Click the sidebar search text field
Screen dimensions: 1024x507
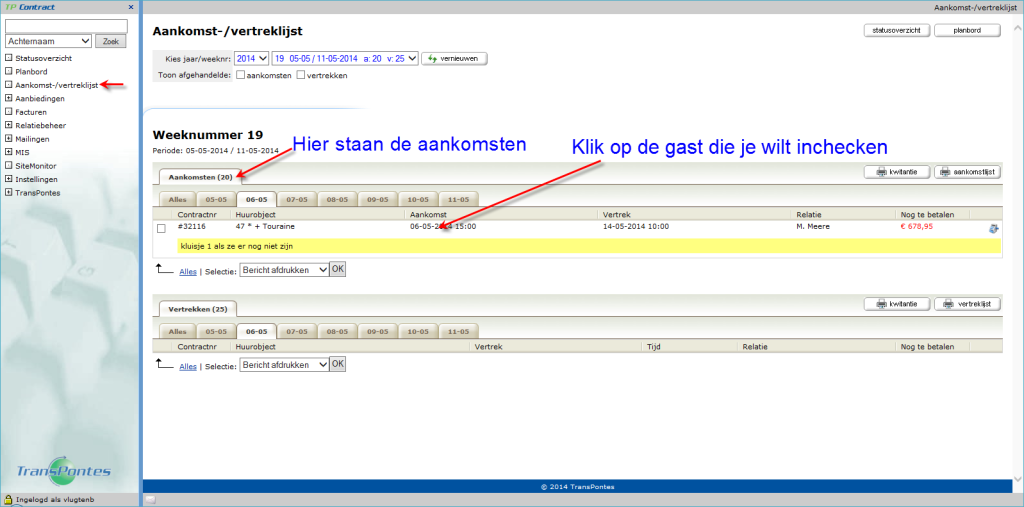coord(66,26)
